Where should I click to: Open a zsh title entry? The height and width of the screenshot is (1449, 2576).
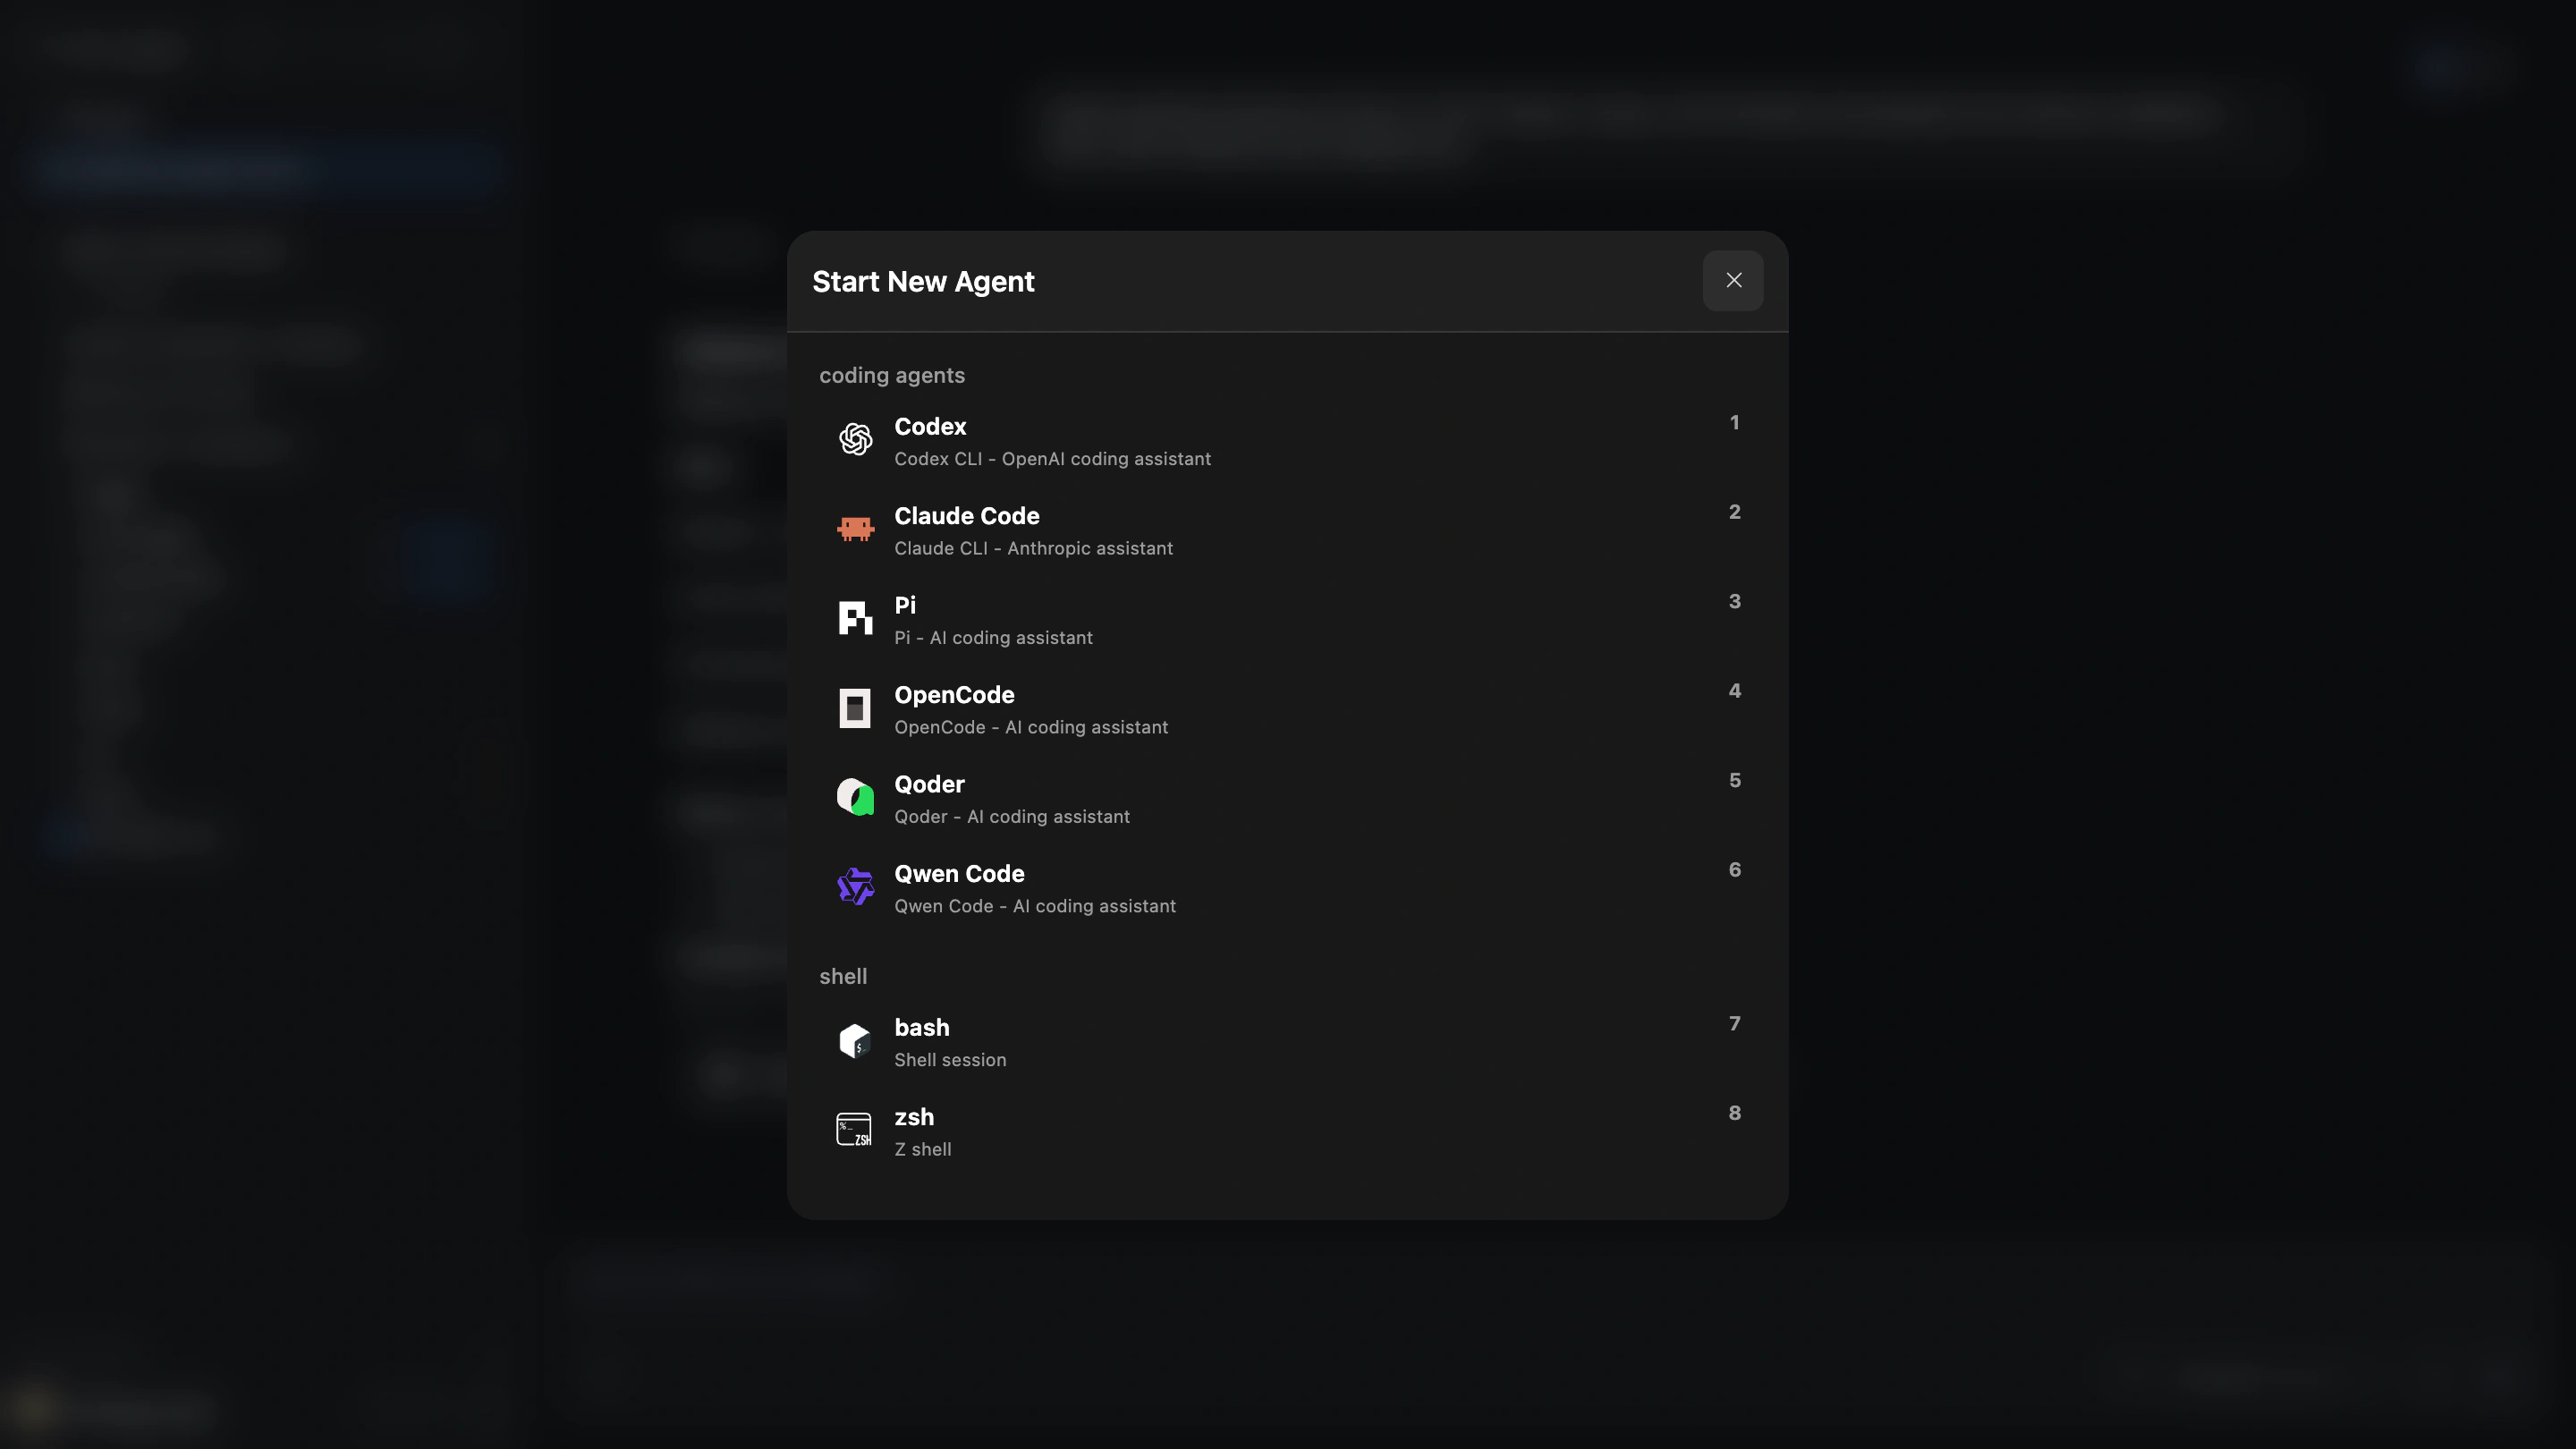(914, 1117)
